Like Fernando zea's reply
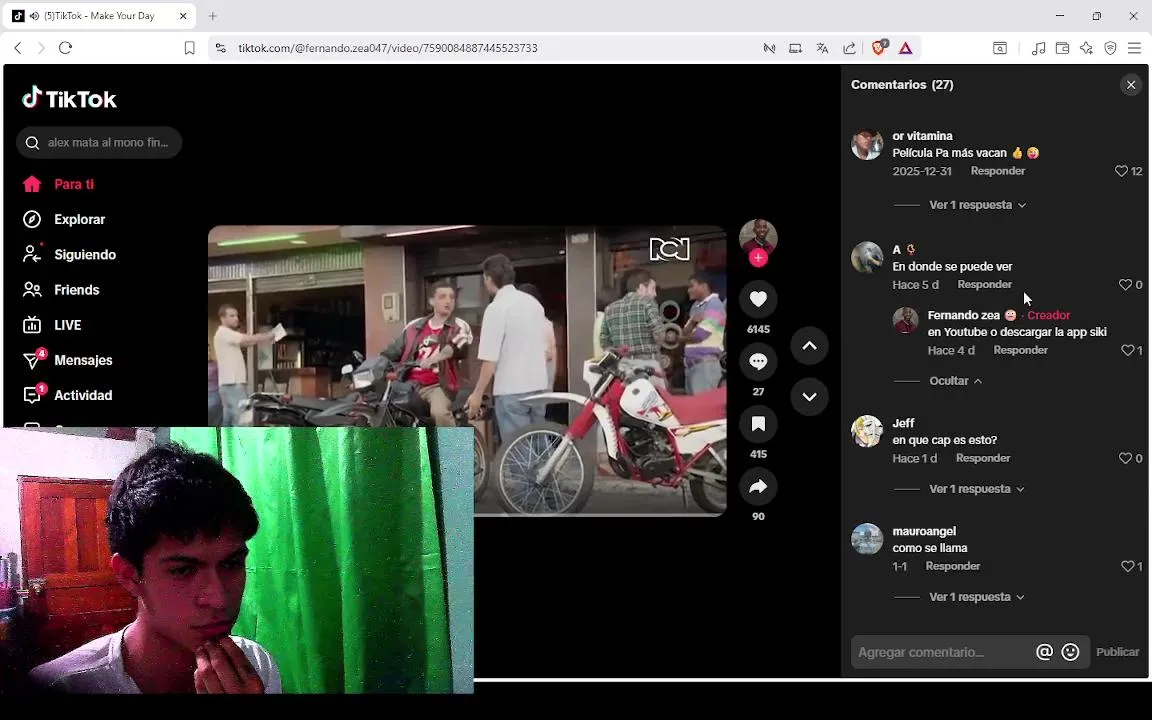This screenshot has width=1152, height=720. pos(1127,350)
